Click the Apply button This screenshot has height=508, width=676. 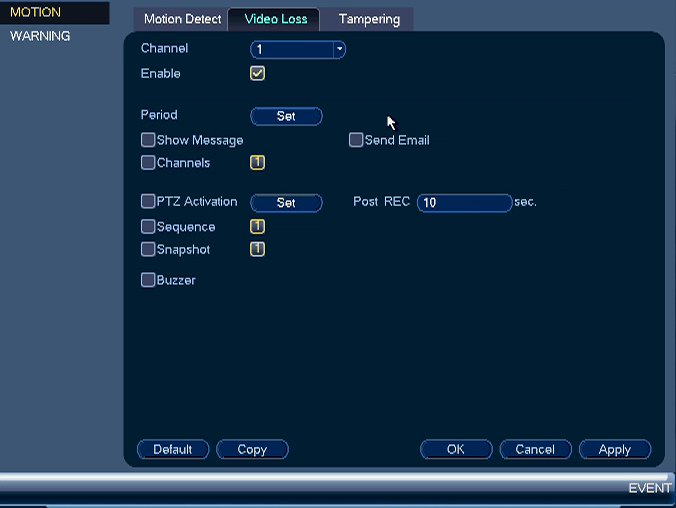[615, 449]
